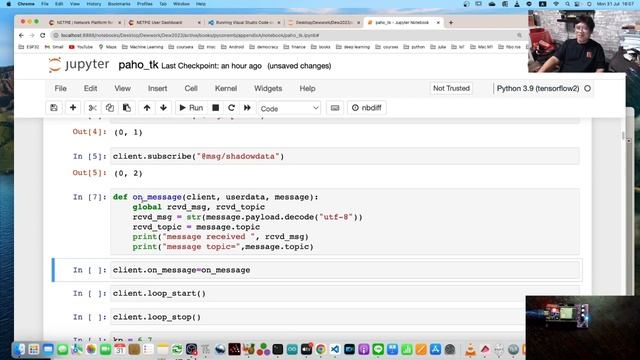640x360 pixels.
Task: Paste cells below using the clipboard icon
Action: pyautogui.click(x=127, y=108)
